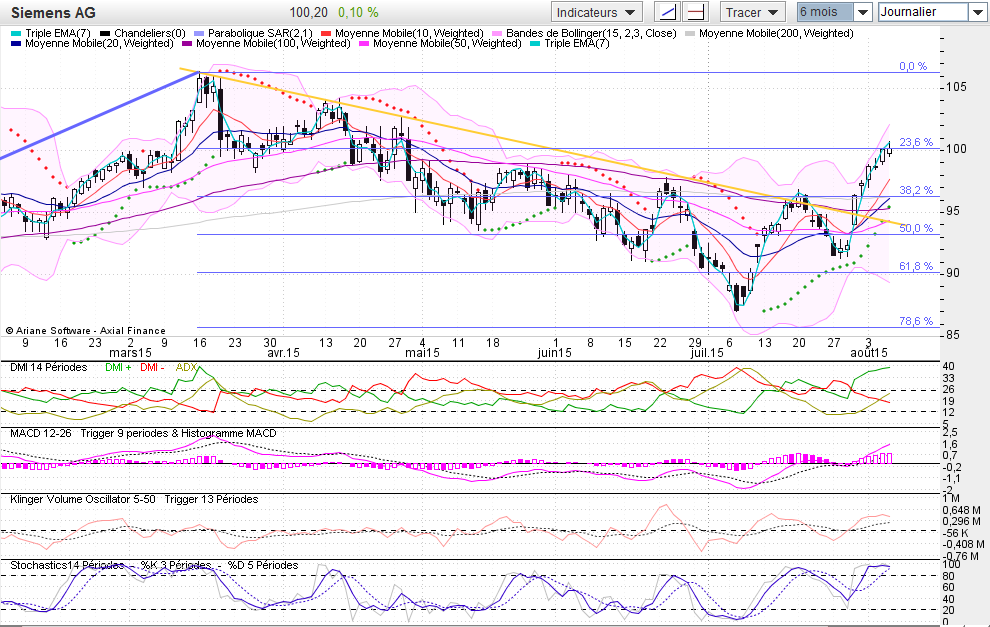Viewport: 990px width, 627px height.
Task: Select the diagonal trend line drawing tool
Action: (x=666, y=12)
